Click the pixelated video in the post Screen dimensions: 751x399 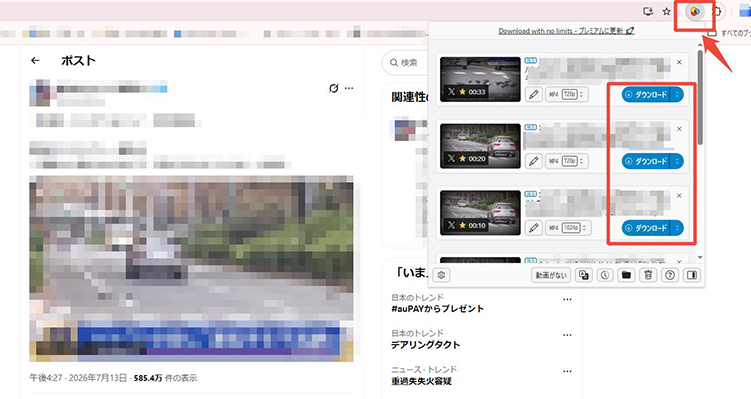click(x=192, y=269)
